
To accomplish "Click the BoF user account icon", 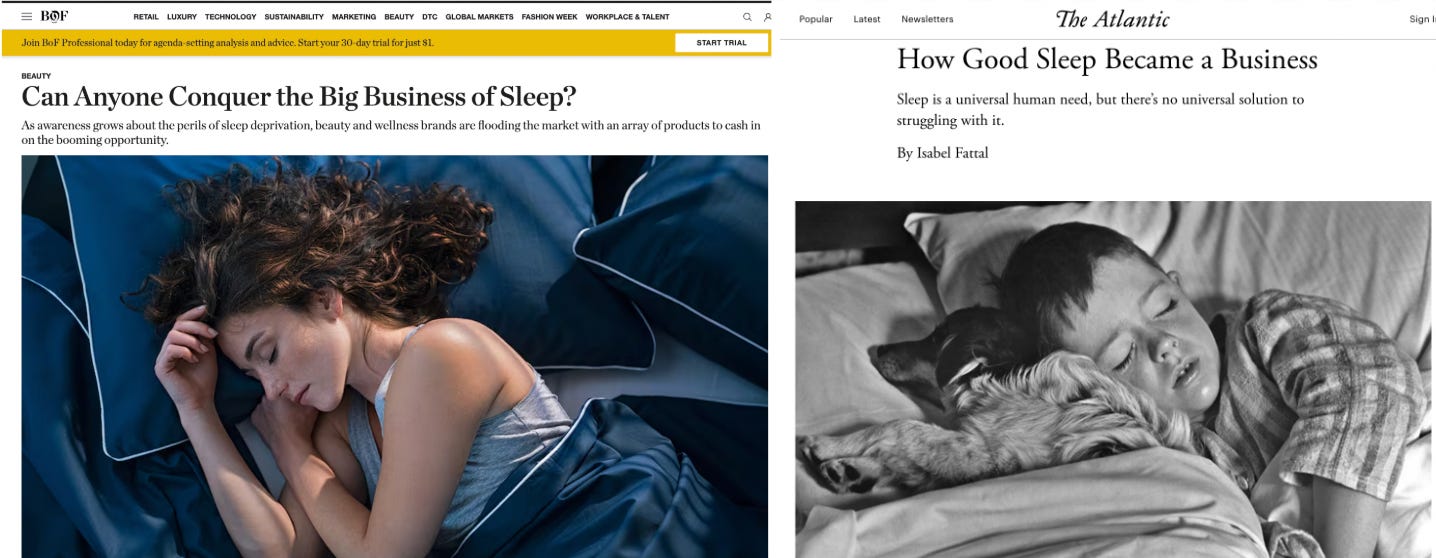I will (x=767, y=17).
